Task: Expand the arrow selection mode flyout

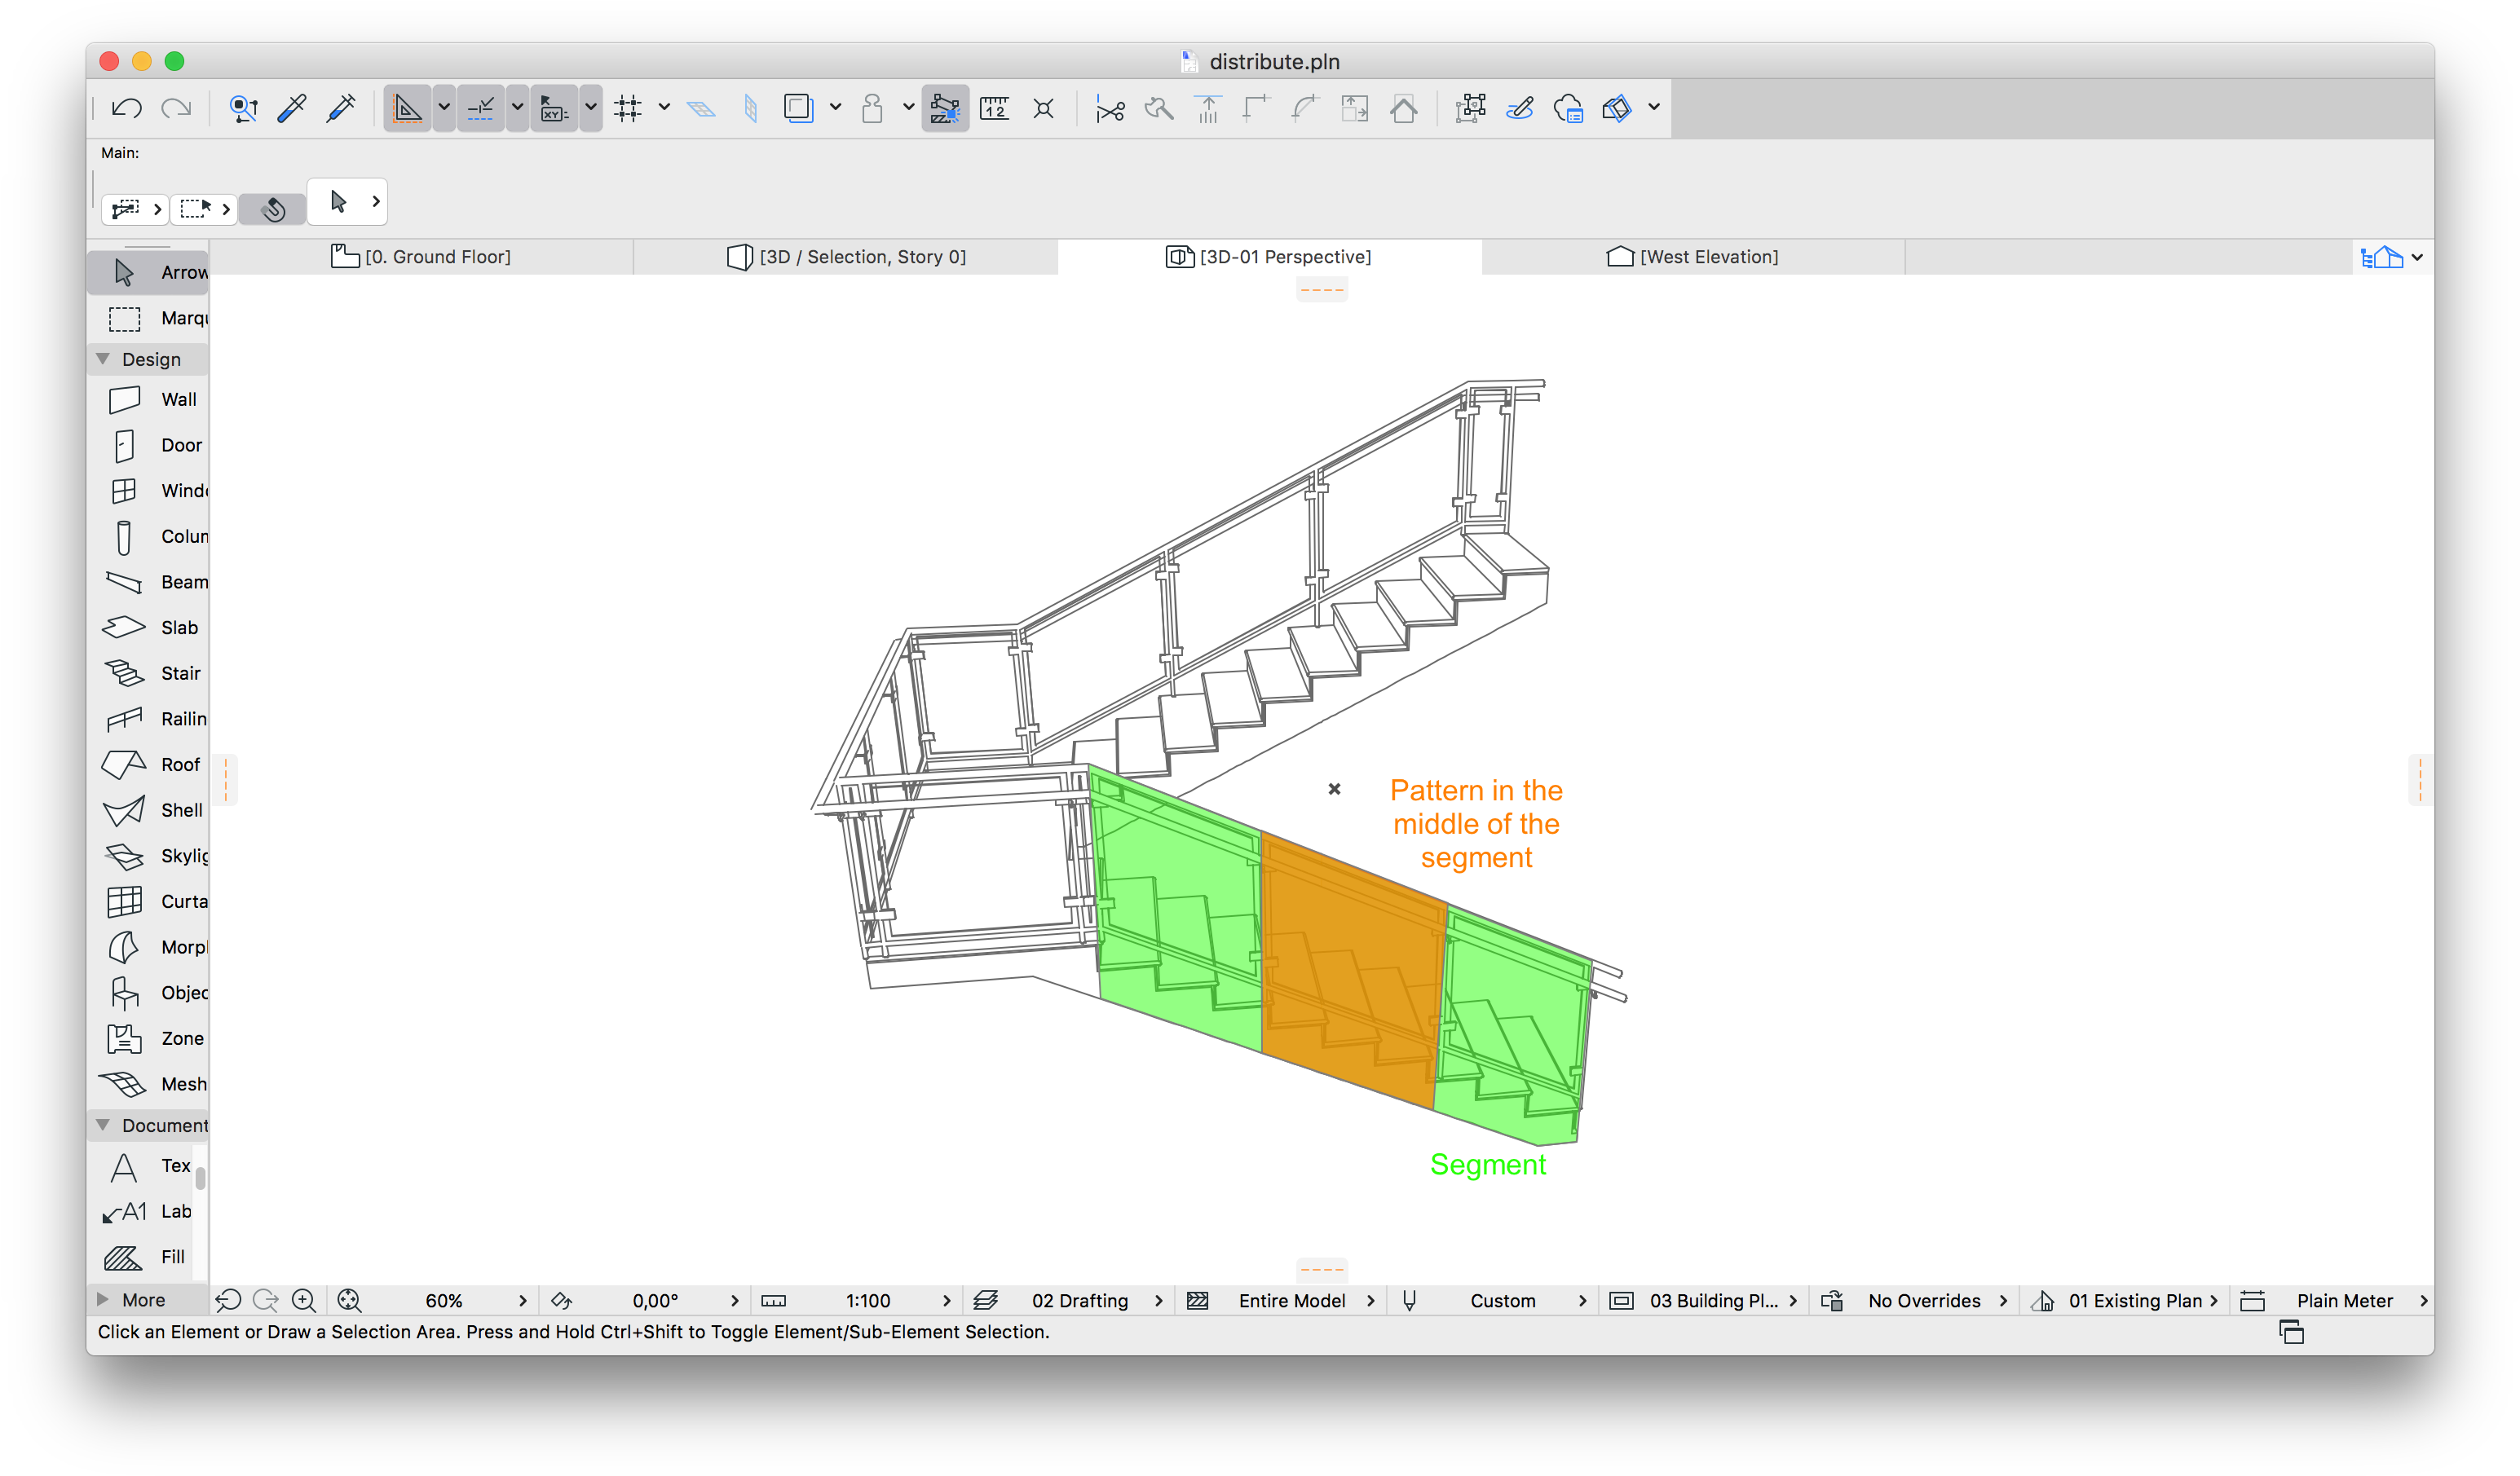Action: click(376, 202)
